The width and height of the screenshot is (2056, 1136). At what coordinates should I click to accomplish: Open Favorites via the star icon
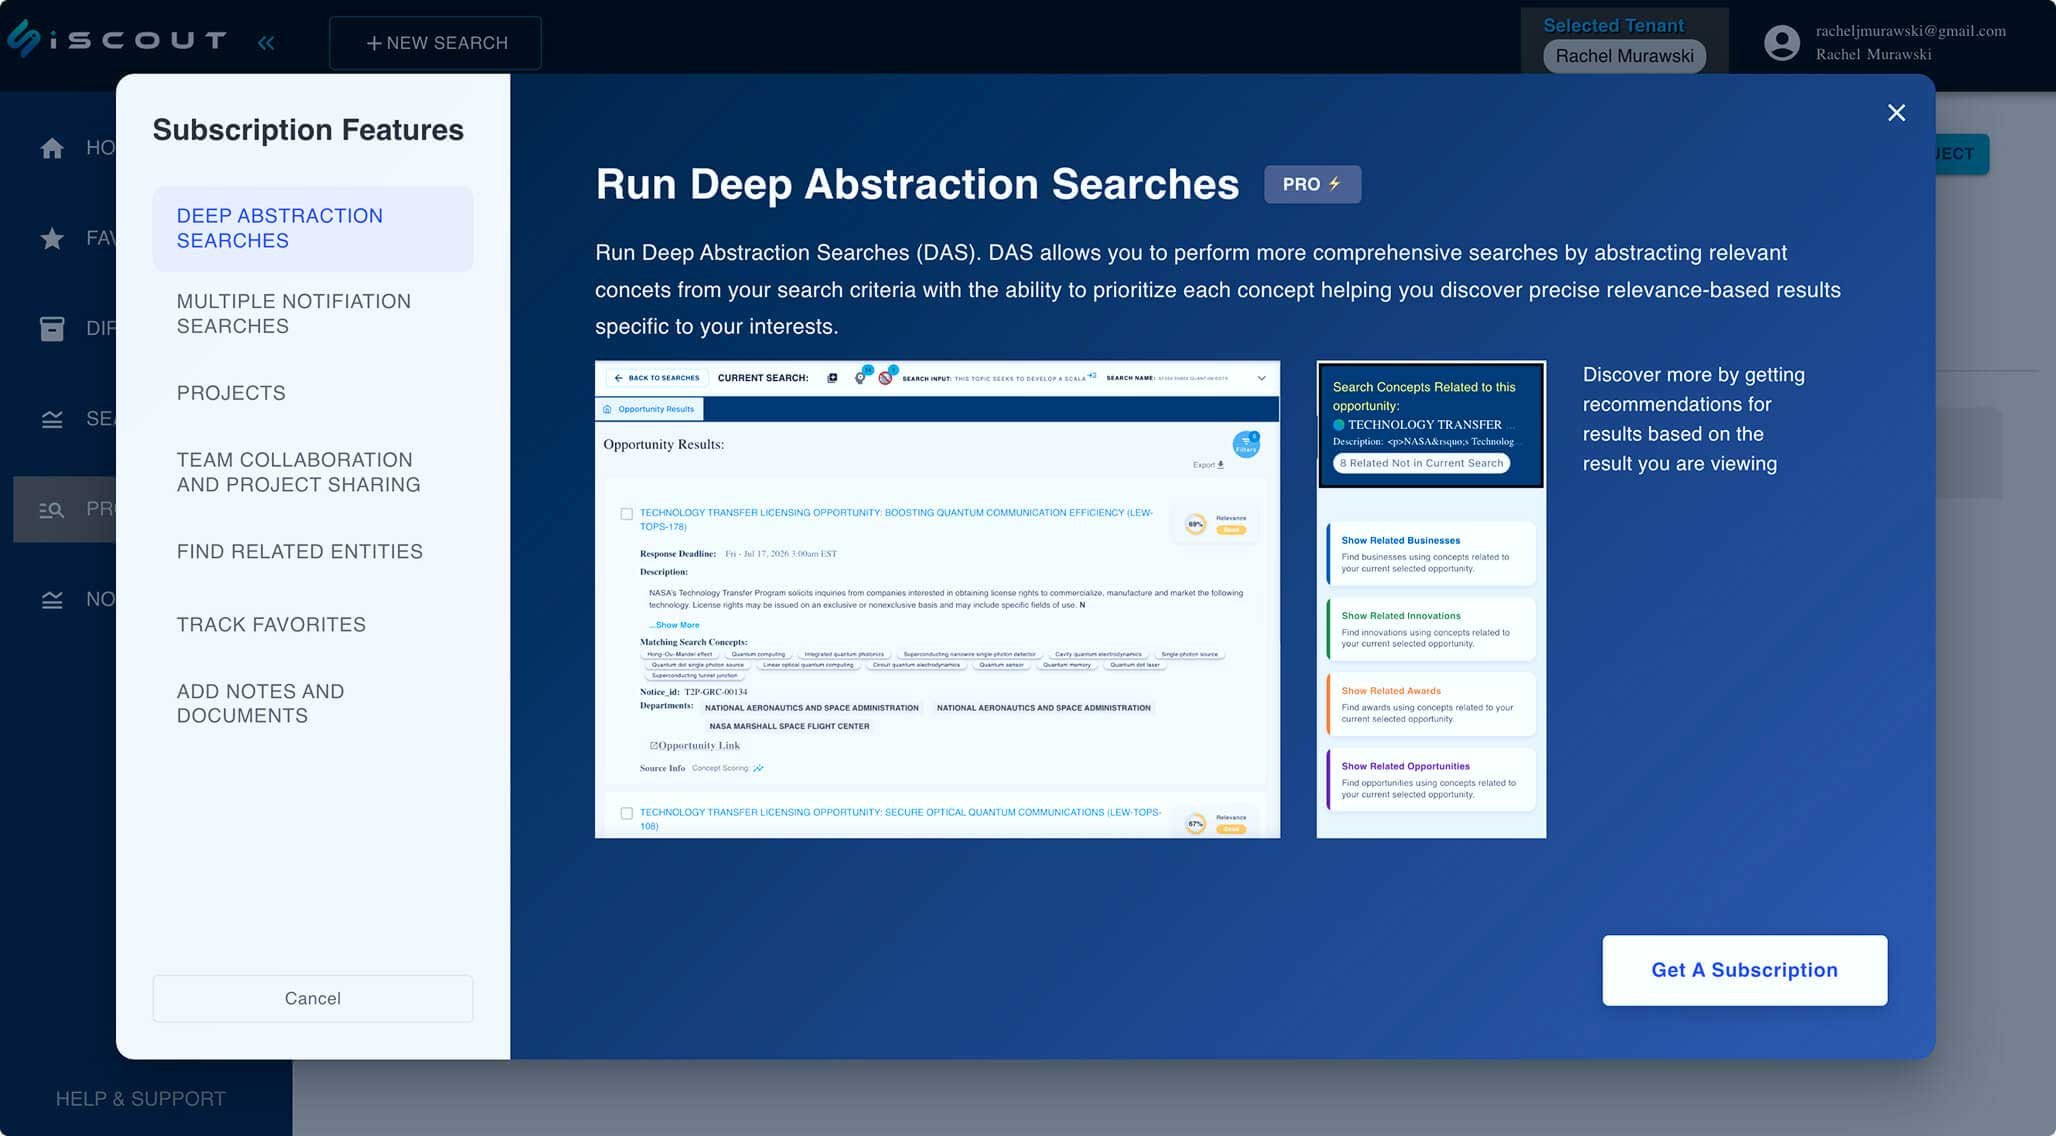(x=51, y=238)
